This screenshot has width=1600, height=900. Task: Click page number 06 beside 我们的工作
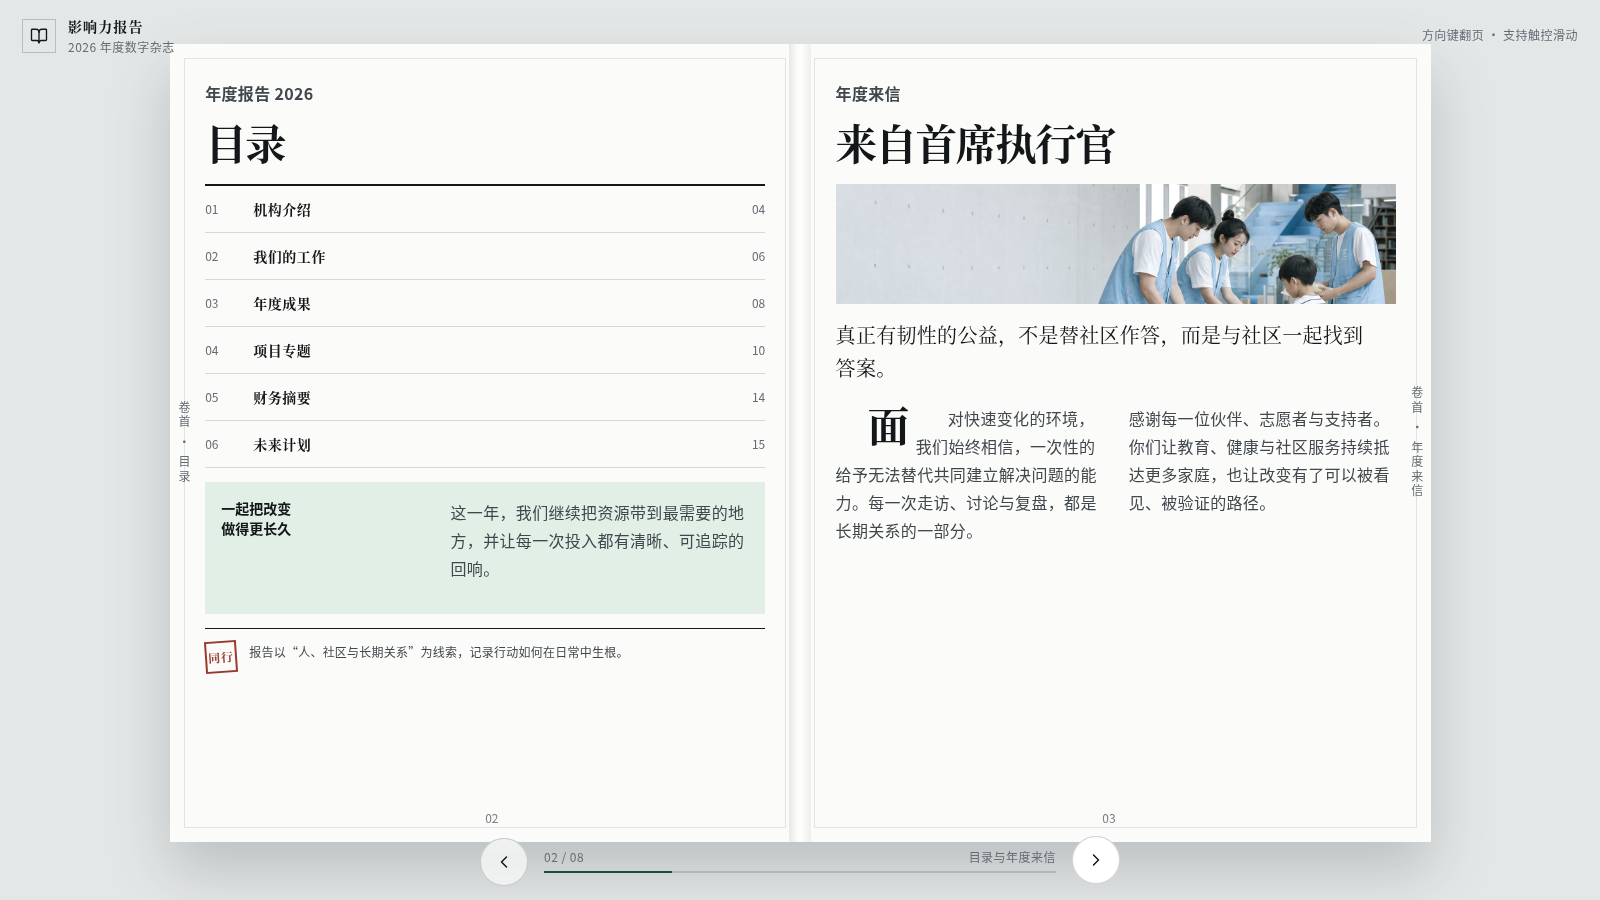click(758, 257)
